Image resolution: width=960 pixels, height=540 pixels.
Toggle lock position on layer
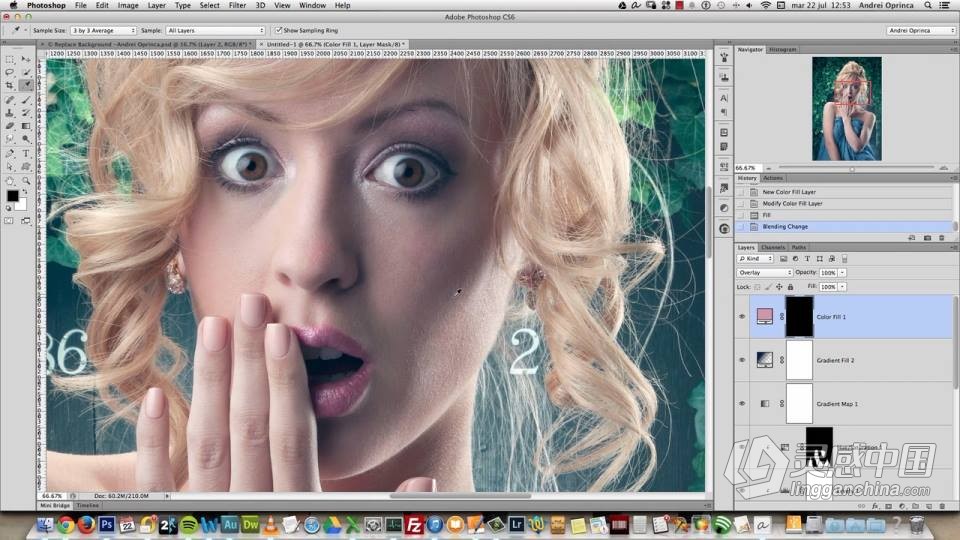tap(779, 287)
